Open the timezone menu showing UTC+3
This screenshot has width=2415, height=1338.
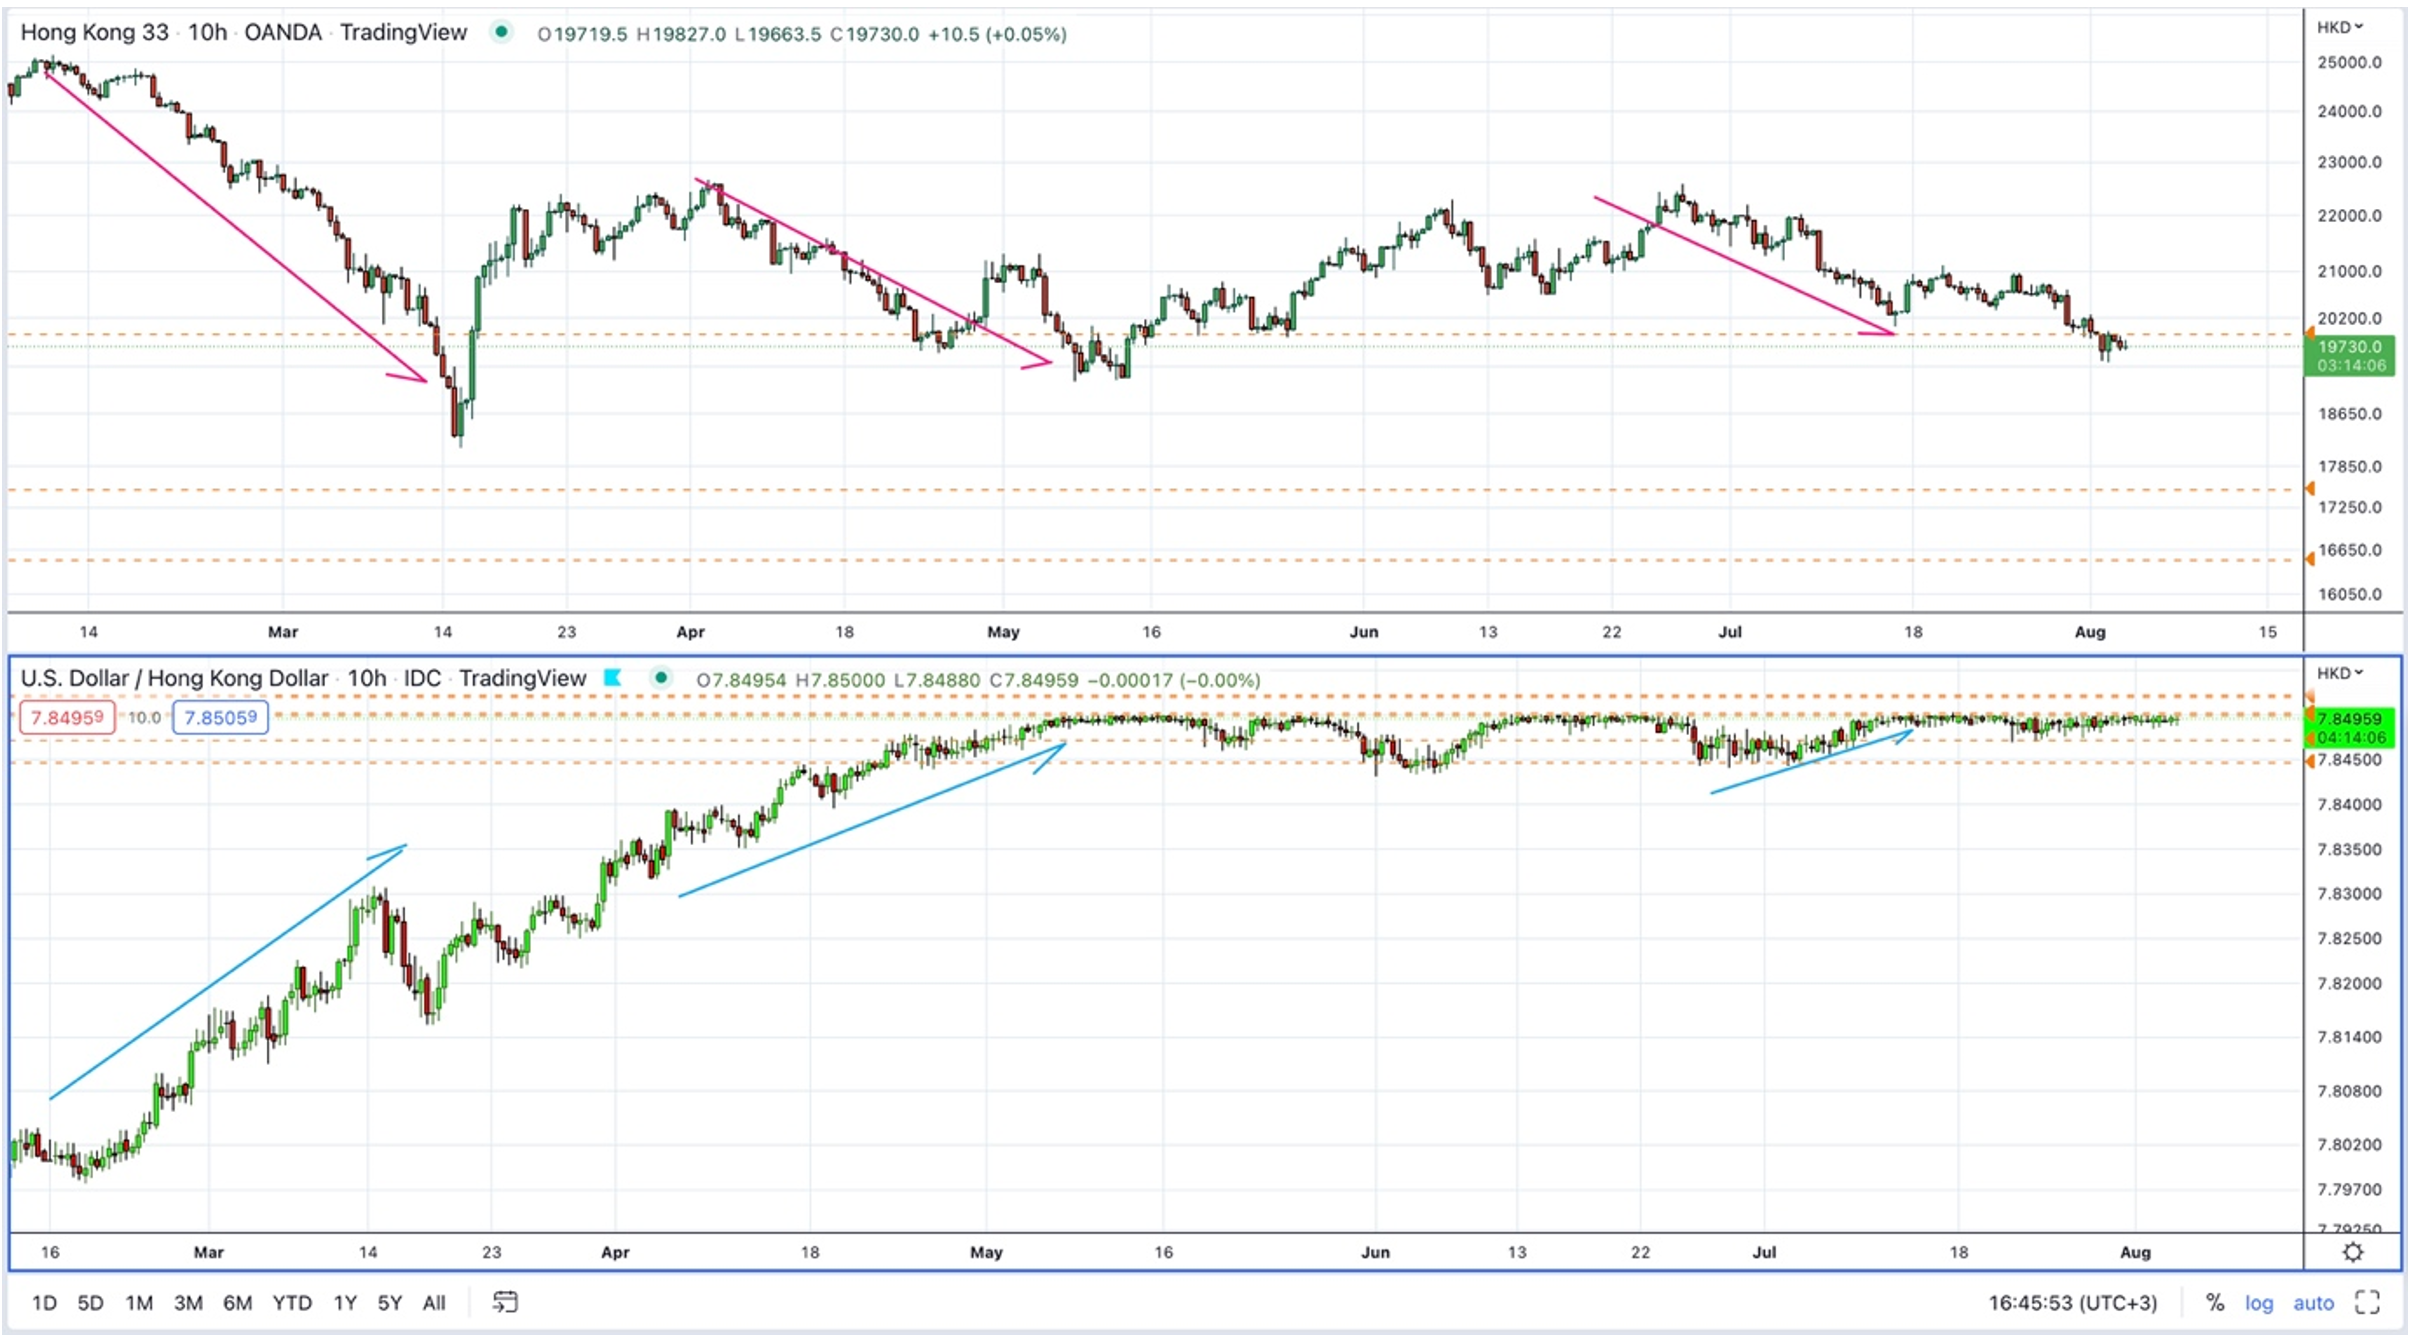click(x=2072, y=1303)
